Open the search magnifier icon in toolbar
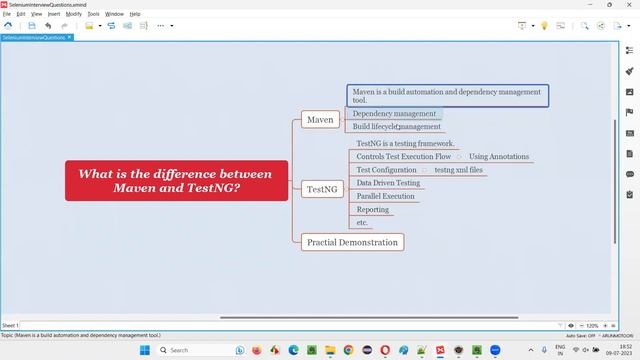 585,26
